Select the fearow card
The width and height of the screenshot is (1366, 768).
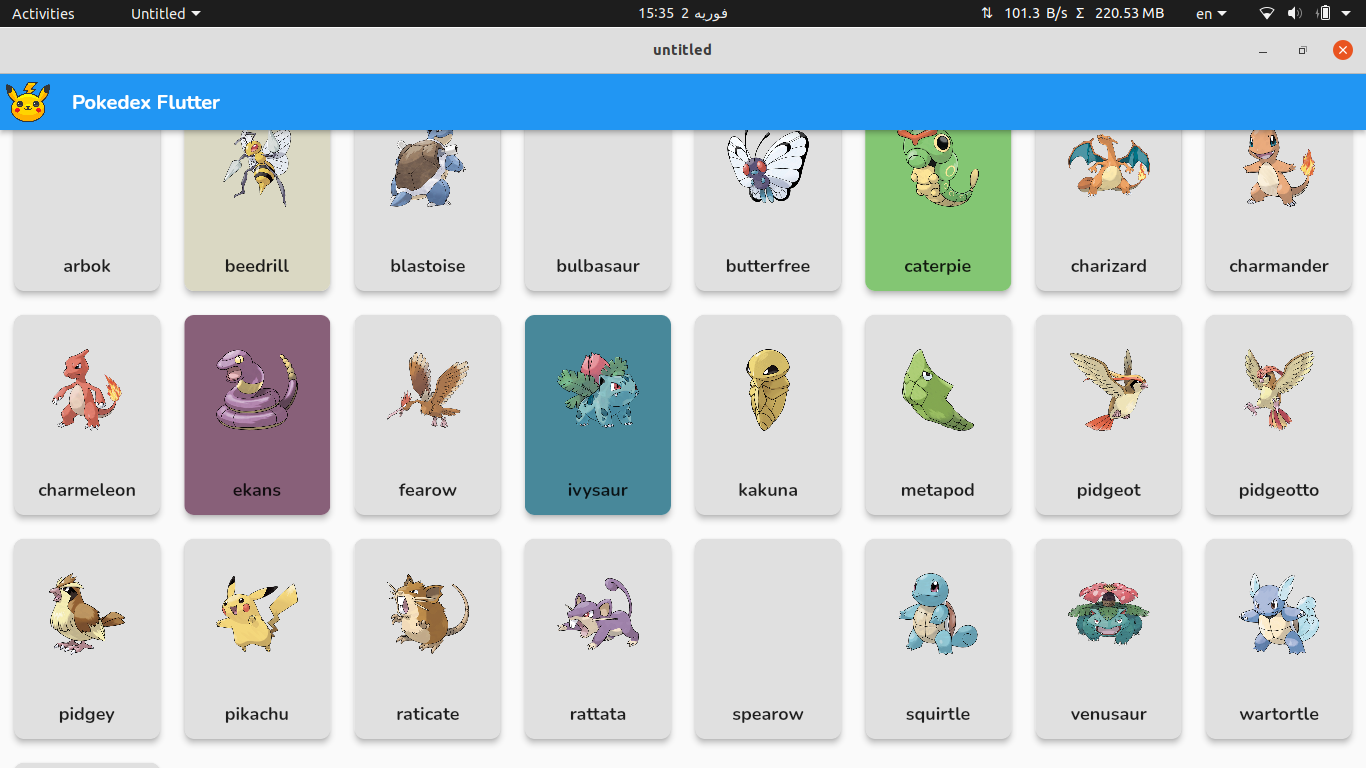tap(428, 415)
